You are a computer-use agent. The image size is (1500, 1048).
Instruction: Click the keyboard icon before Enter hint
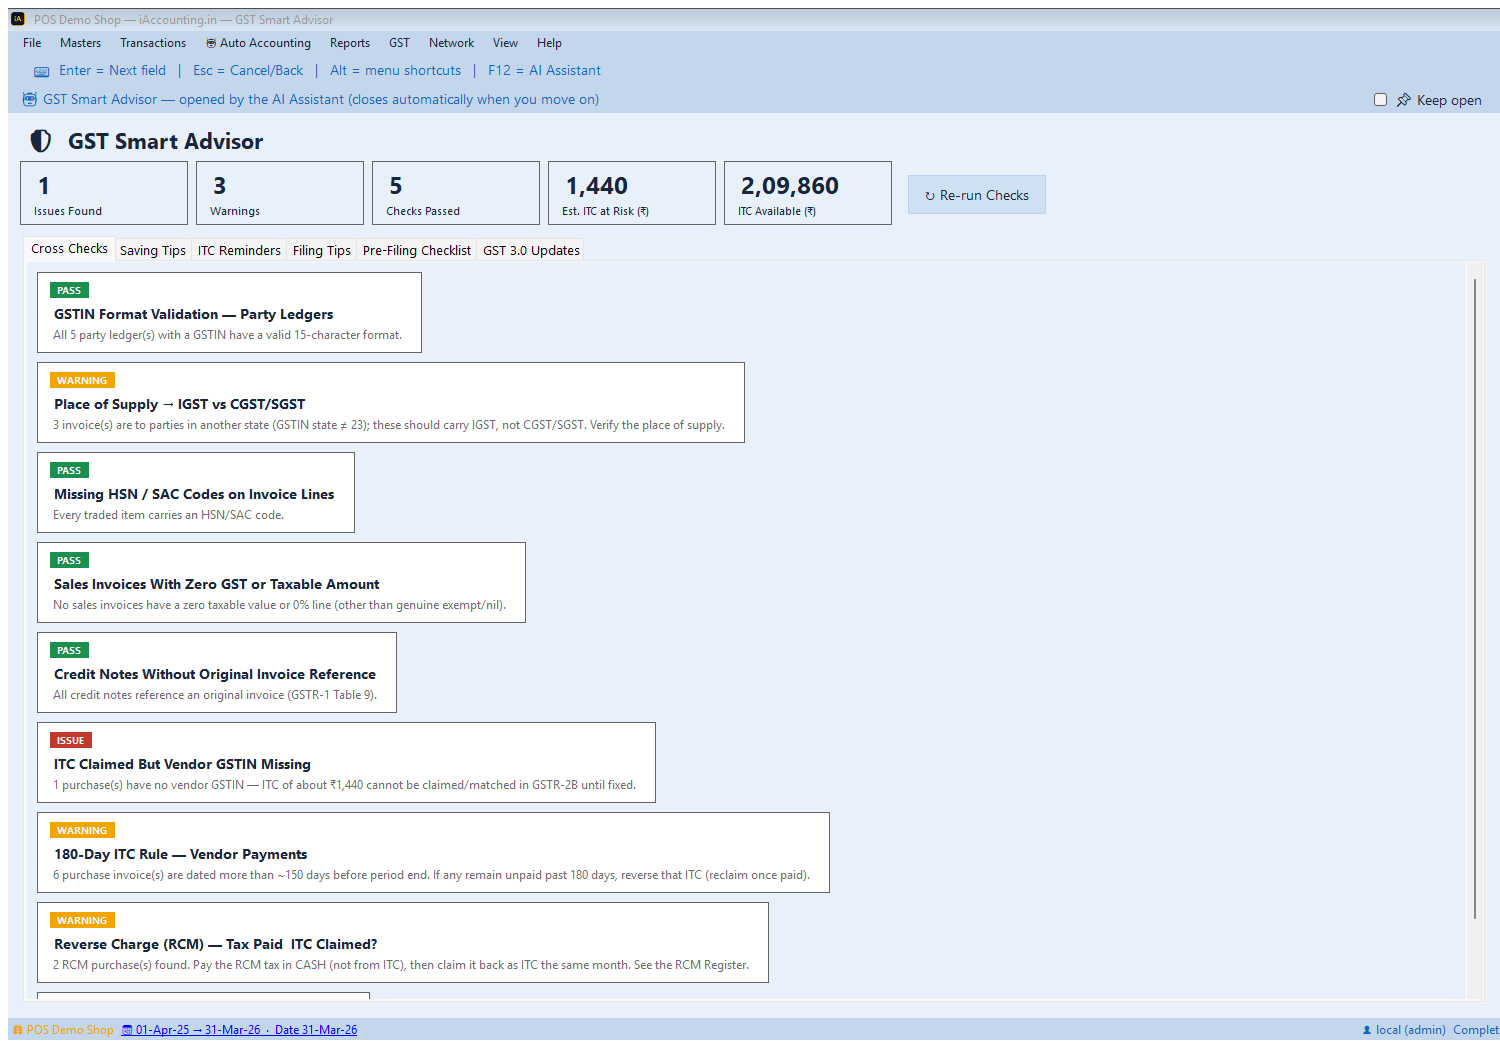click(x=41, y=71)
